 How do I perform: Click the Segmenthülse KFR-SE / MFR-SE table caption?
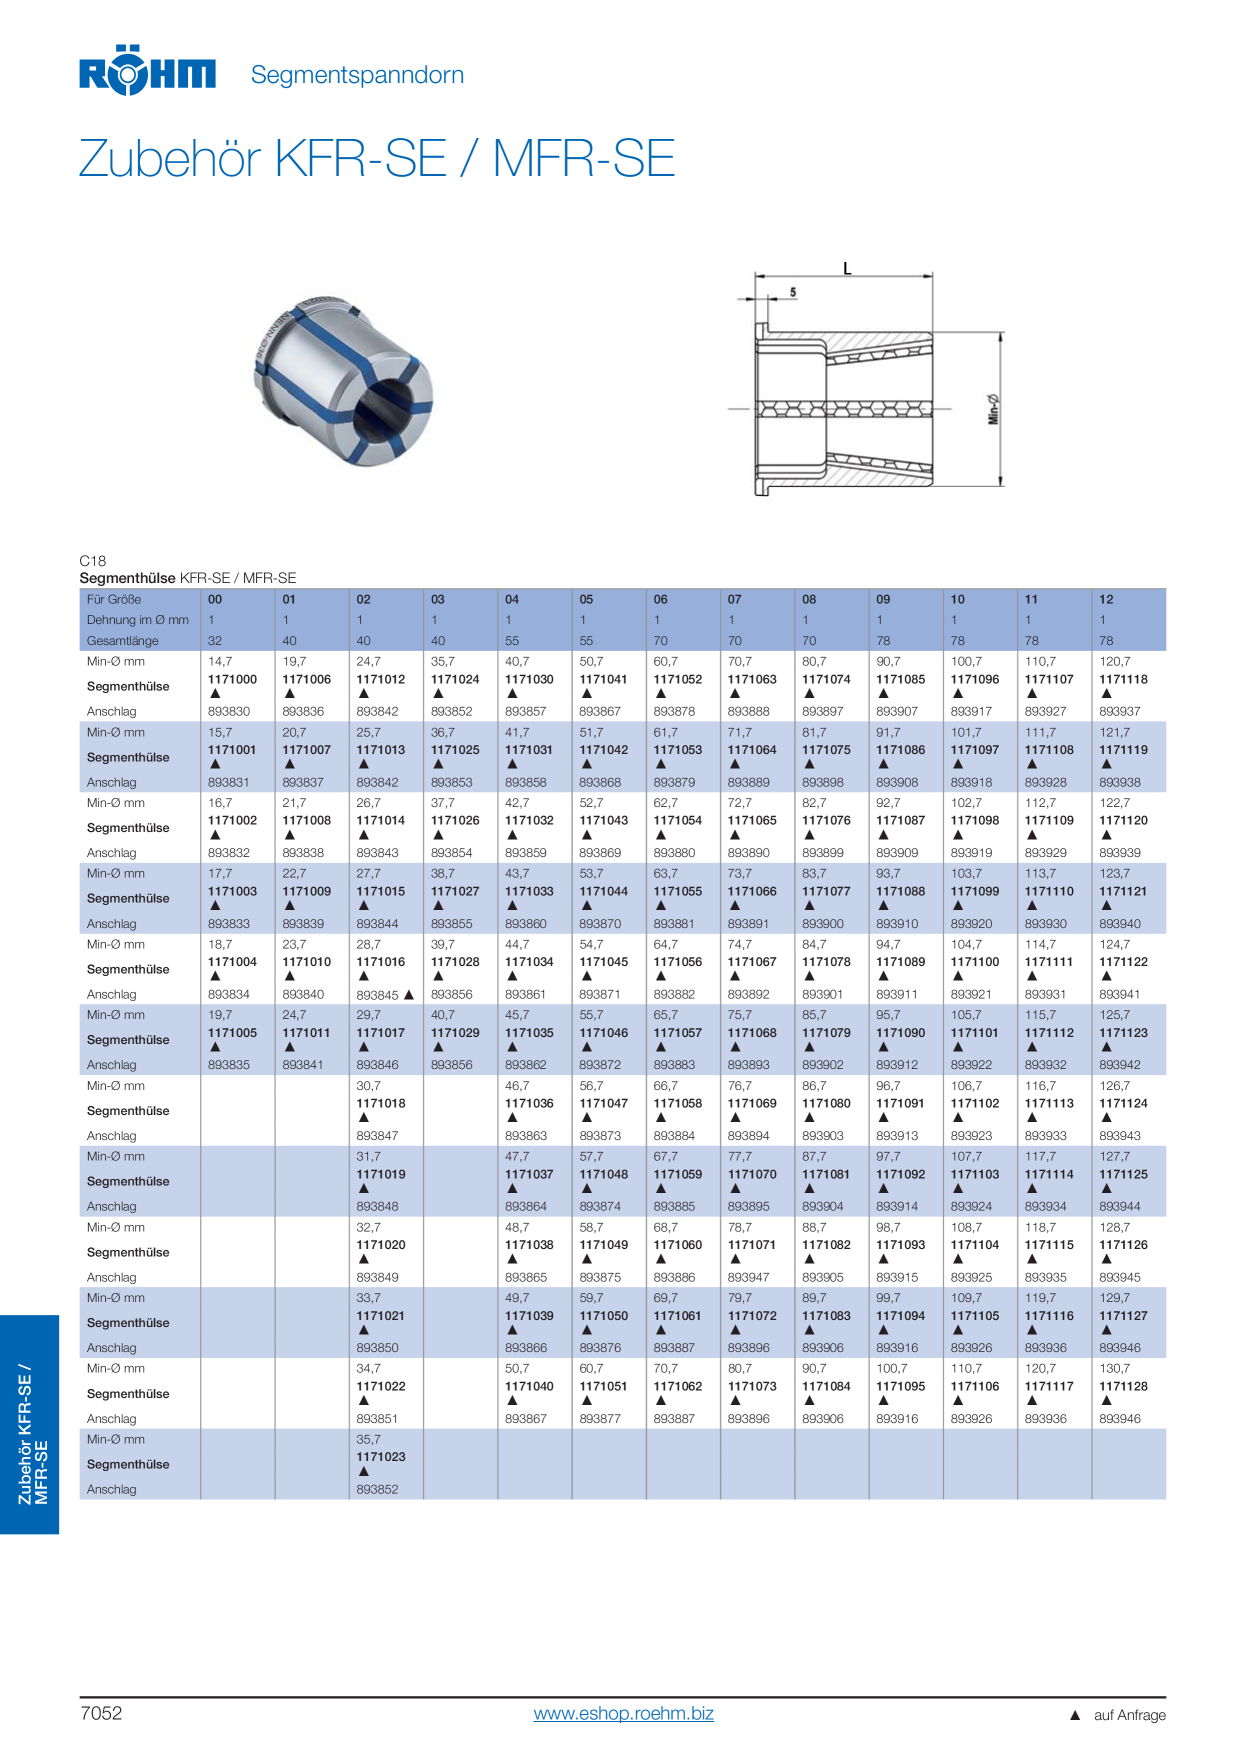tap(188, 578)
